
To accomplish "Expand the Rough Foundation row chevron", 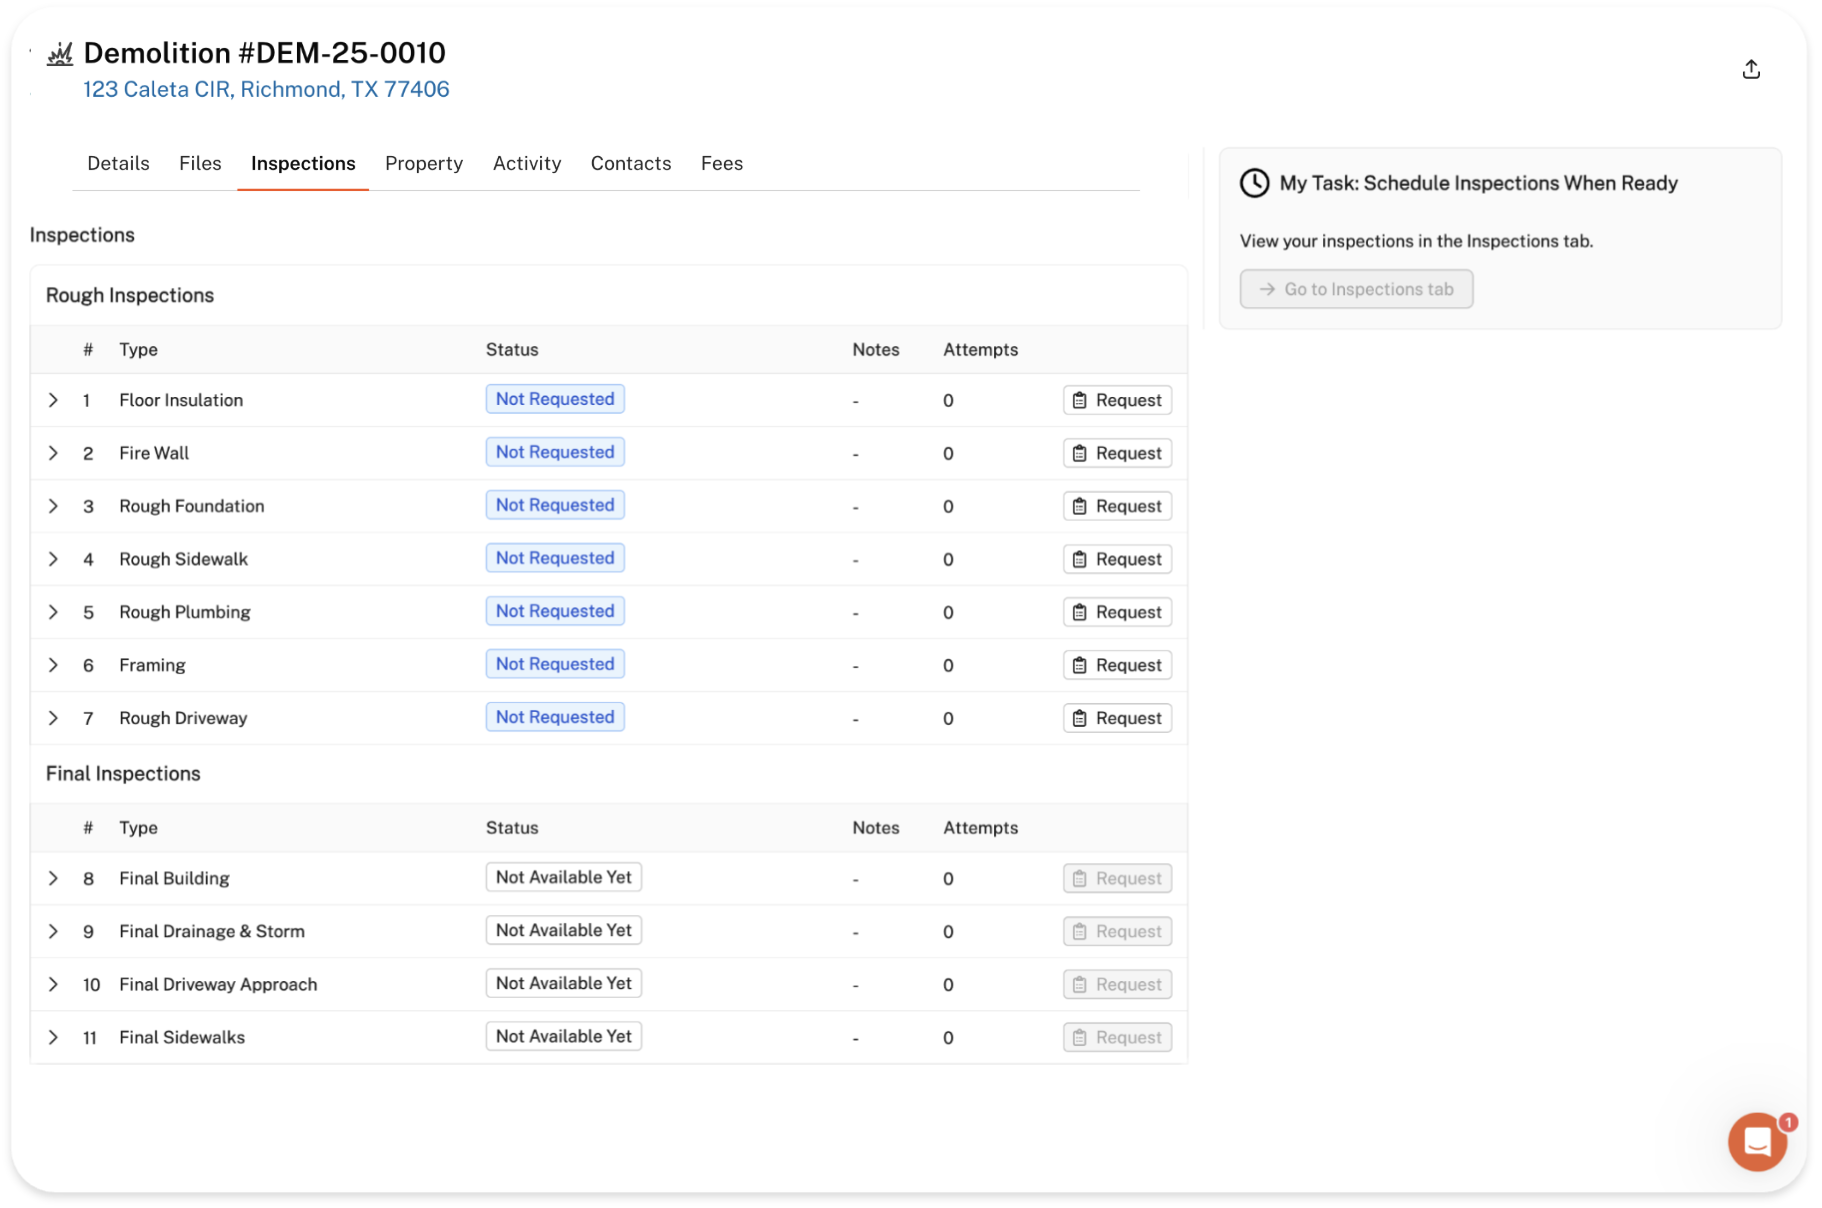I will coord(53,506).
